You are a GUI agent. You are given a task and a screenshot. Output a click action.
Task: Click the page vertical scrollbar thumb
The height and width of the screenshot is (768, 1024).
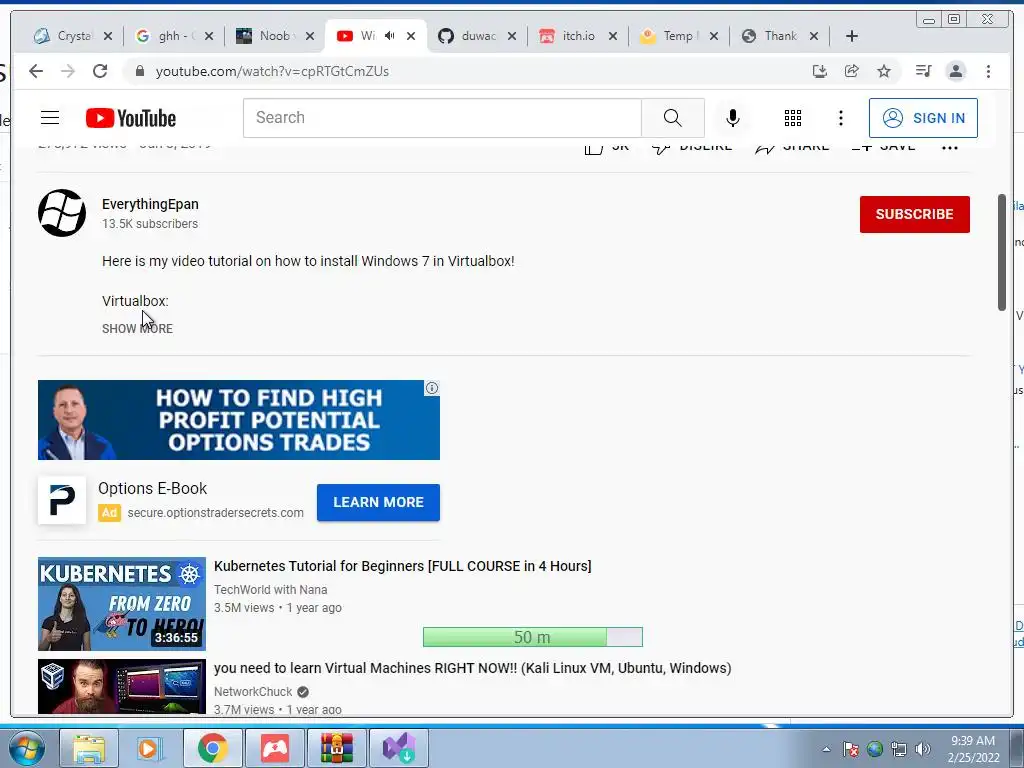tap(1002, 252)
